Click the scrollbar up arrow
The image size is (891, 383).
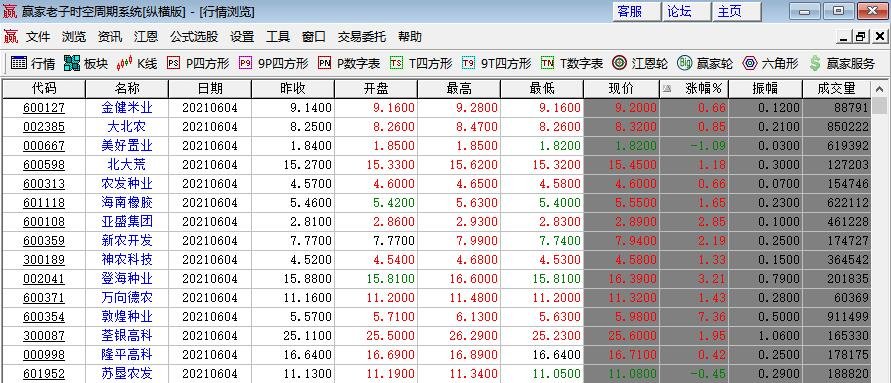[x=879, y=89]
